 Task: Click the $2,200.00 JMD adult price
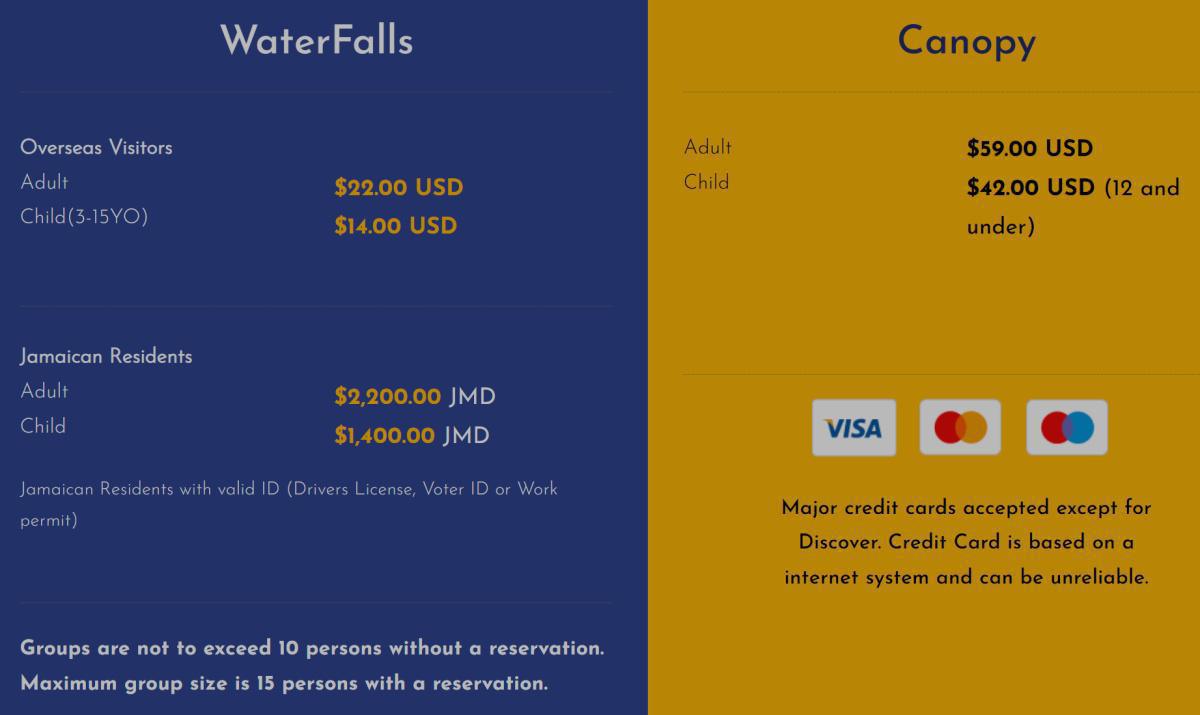pyautogui.click(x=415, y=397)
